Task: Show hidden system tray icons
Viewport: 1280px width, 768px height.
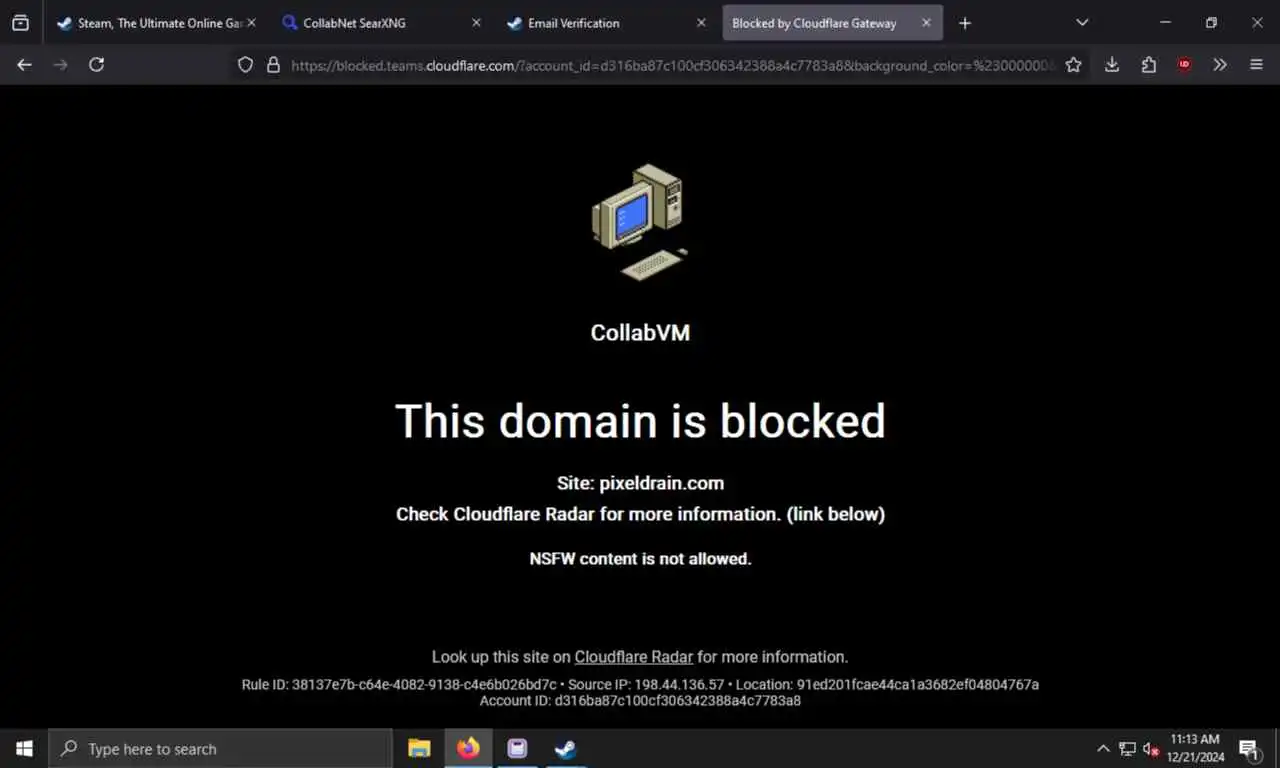Action: click(1103, 749)
